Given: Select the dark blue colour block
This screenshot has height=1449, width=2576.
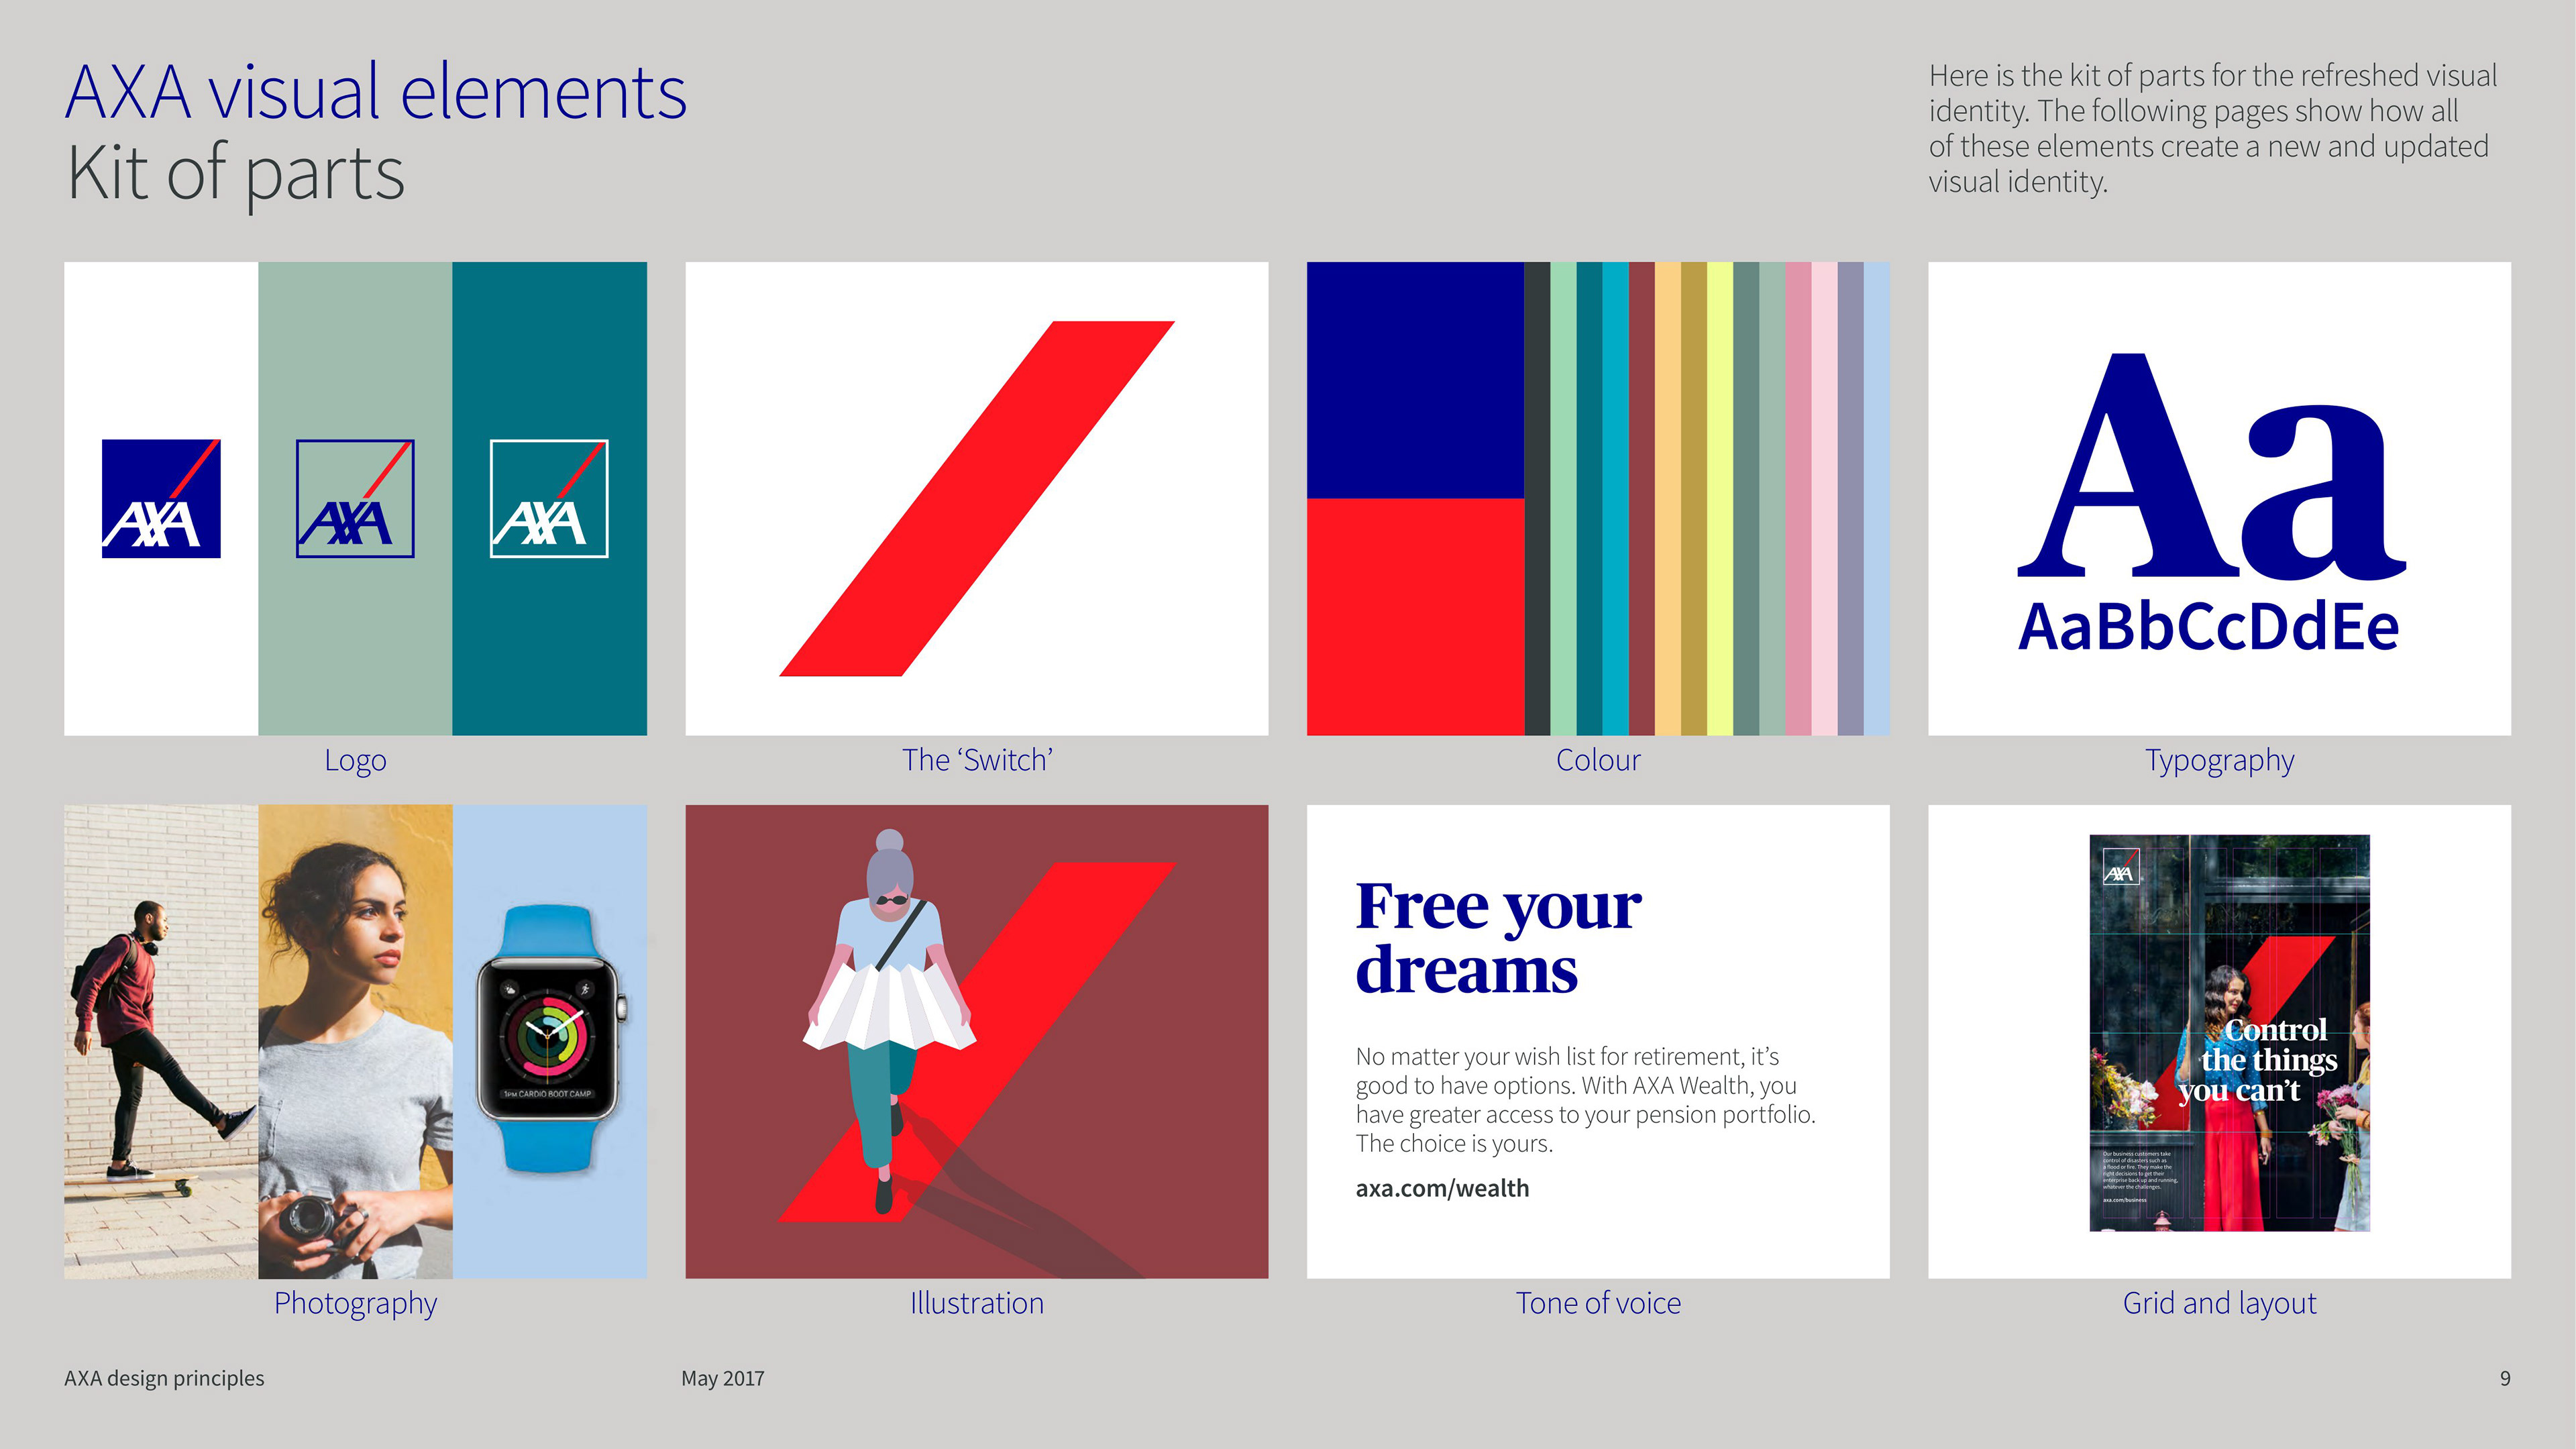Looking at the screenshot, I should pyautogui.click(x=1414, y=380).
